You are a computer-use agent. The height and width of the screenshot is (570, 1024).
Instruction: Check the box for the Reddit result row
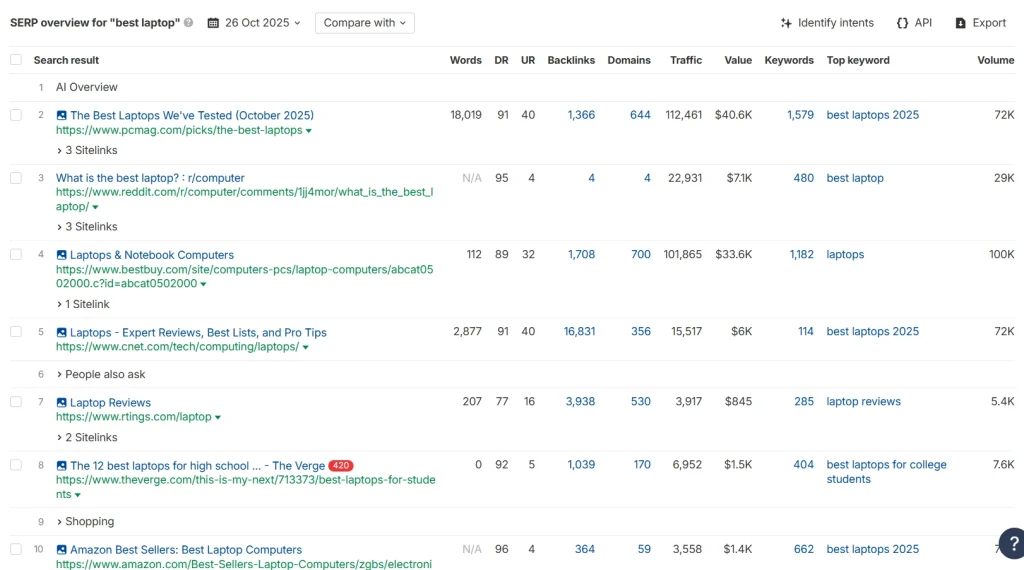click(x=16, y=178)
